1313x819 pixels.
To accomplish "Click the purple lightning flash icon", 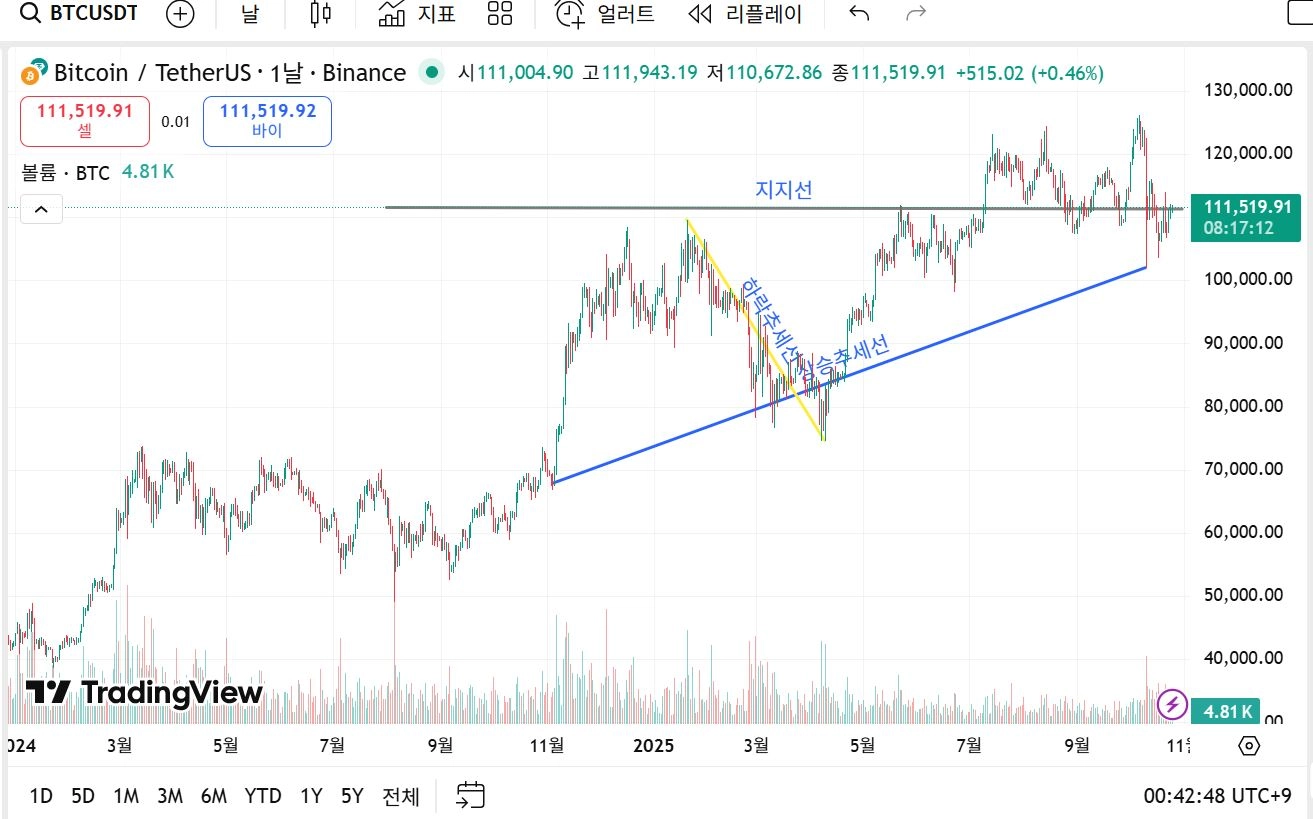I will 1172,704.
